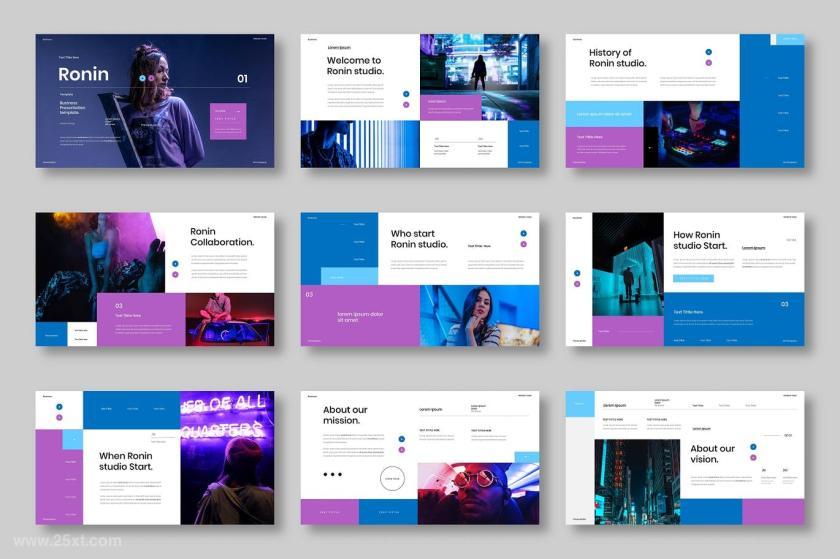Click the three dots on About our mission slide
This screenshot has width=840, height=559.
pos(332,474)
